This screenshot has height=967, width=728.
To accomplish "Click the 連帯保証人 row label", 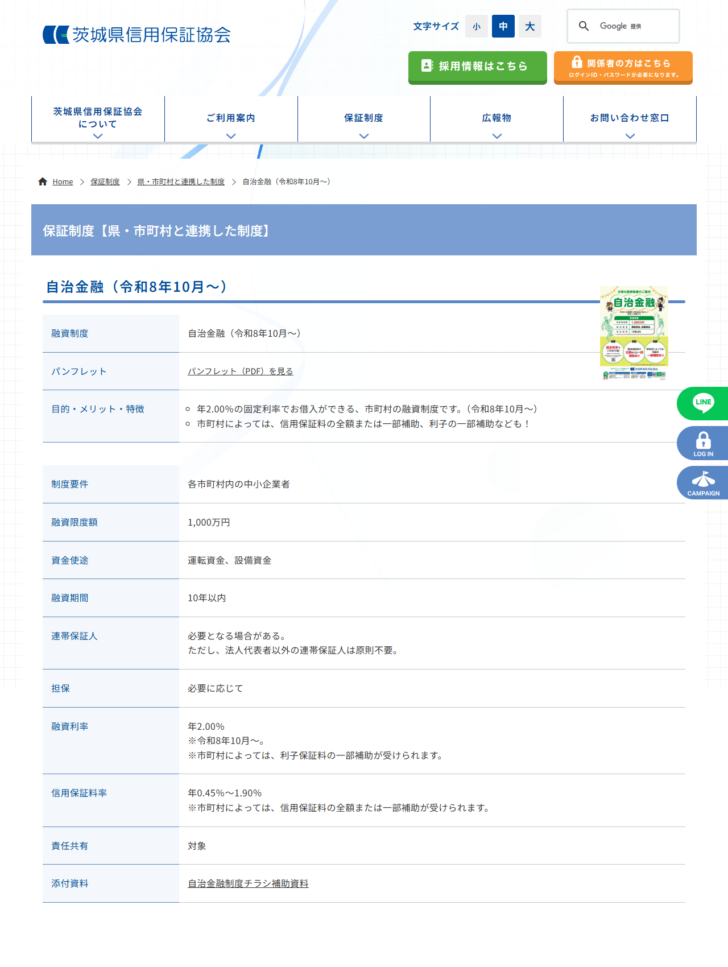I will pos(74,636).
